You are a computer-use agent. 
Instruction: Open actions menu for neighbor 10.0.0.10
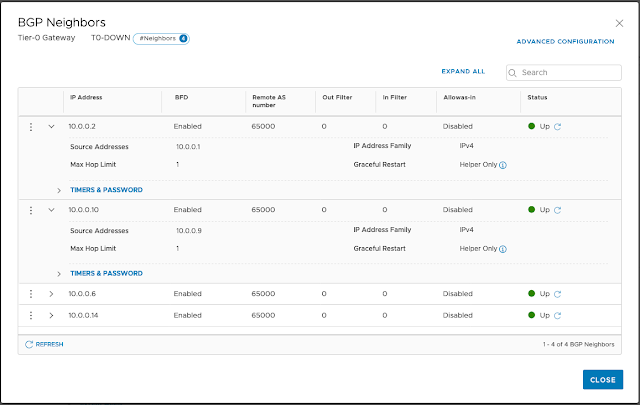[31, 210]
